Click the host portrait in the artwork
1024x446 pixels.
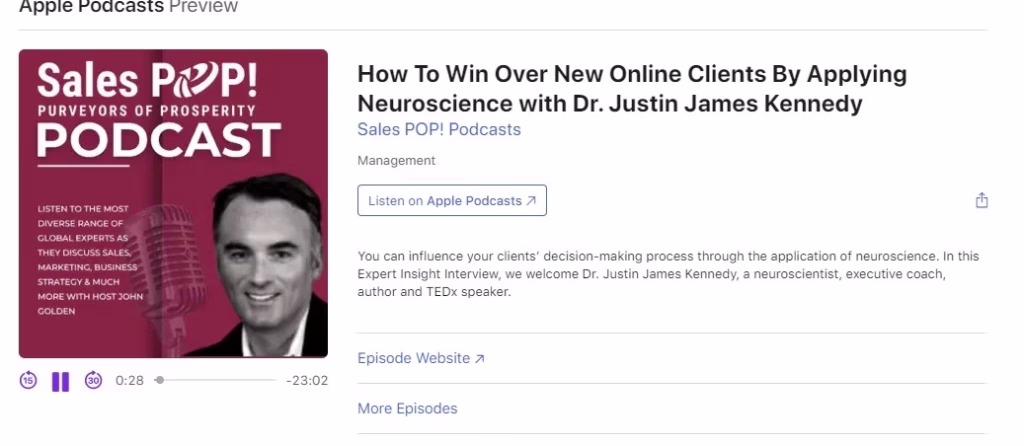coord(266,265)
